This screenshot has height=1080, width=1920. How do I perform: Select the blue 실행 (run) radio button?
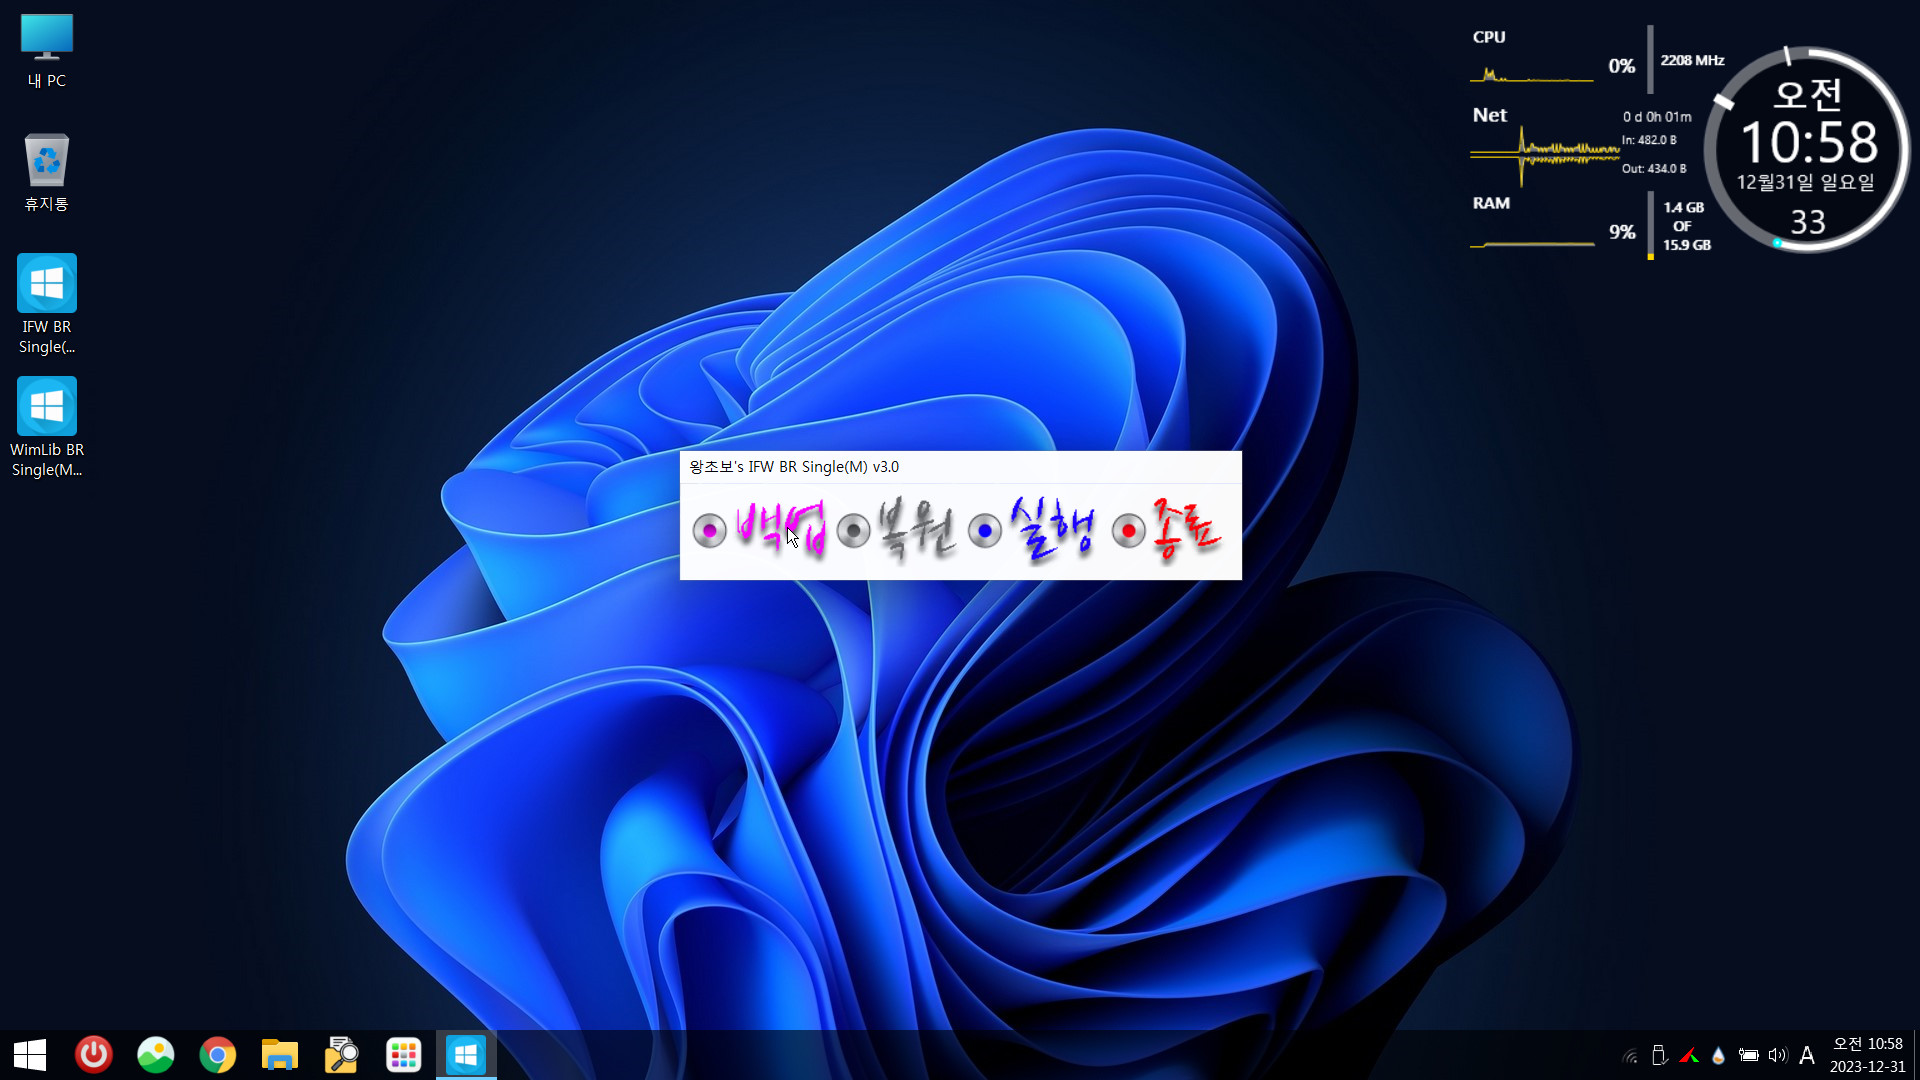point(985,531)
